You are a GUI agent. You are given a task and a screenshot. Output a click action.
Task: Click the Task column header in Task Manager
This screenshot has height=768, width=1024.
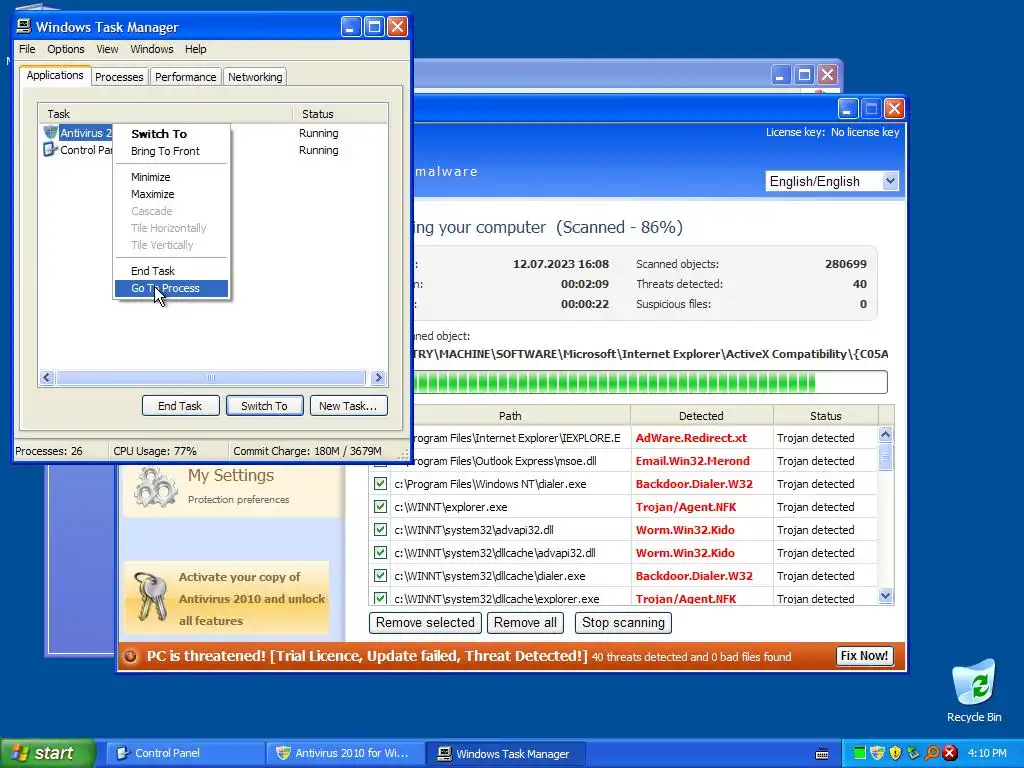pos(165,114)
